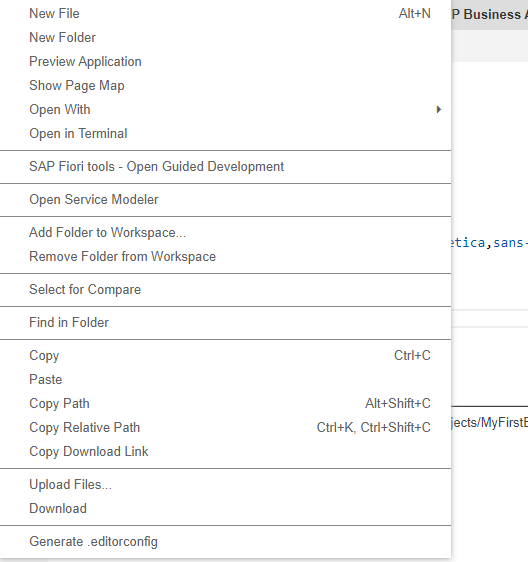Choose Paste from the menu
The width and height of the screenshot is (528, 562).
coord(225,380)
